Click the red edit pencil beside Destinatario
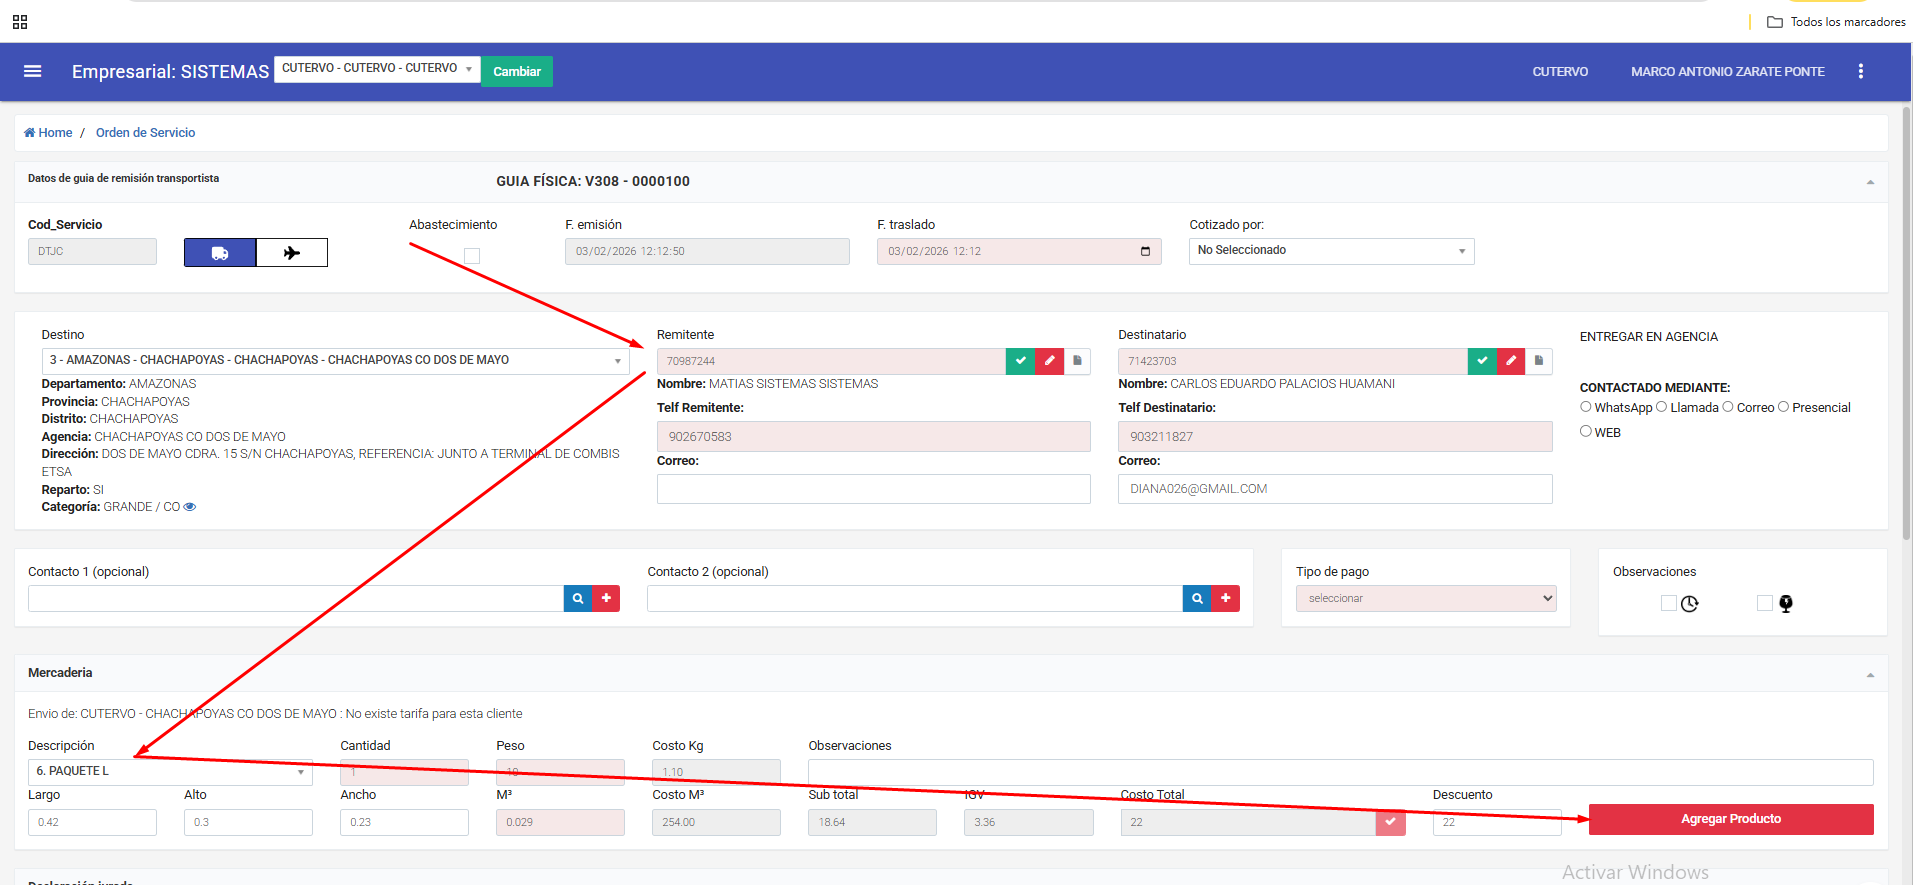The width and height of the screenshot is (1913, 885). pos(1510,361)
